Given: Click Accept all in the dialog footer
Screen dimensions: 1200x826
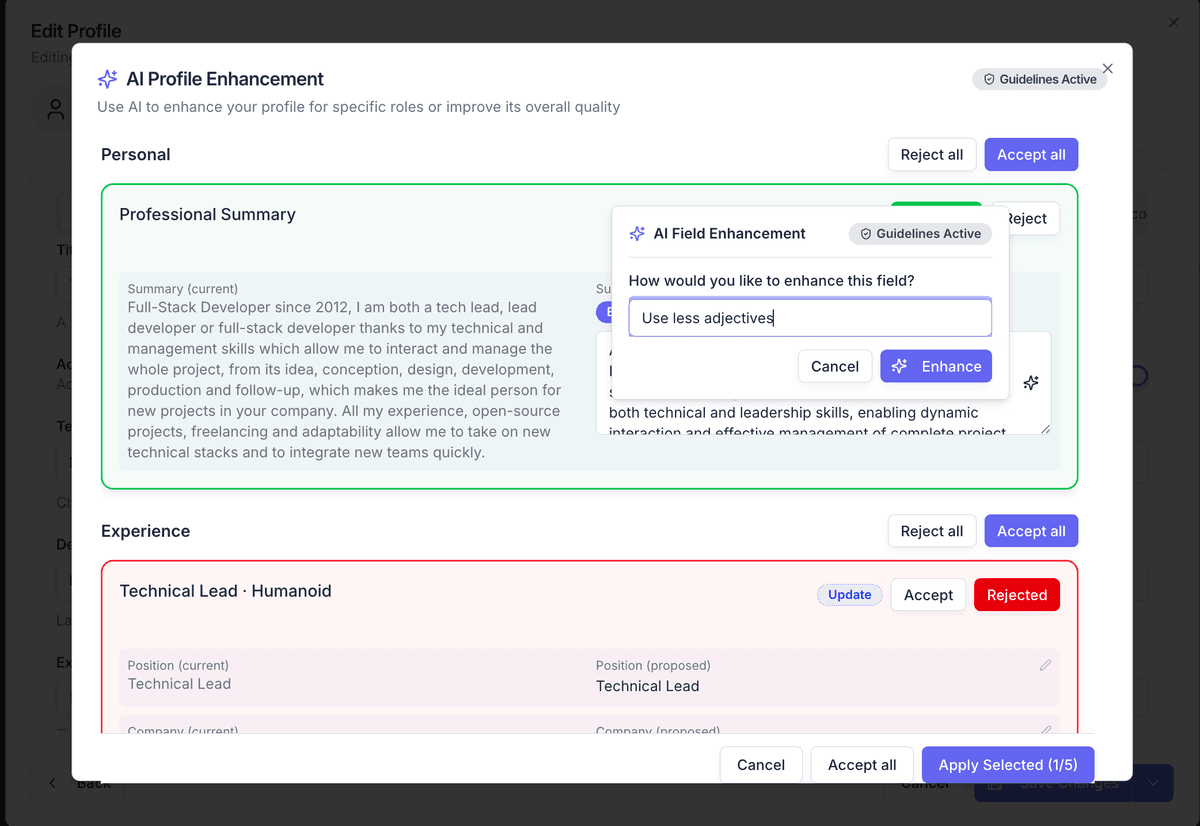Looking at the screenshot, I should (861, 765).
